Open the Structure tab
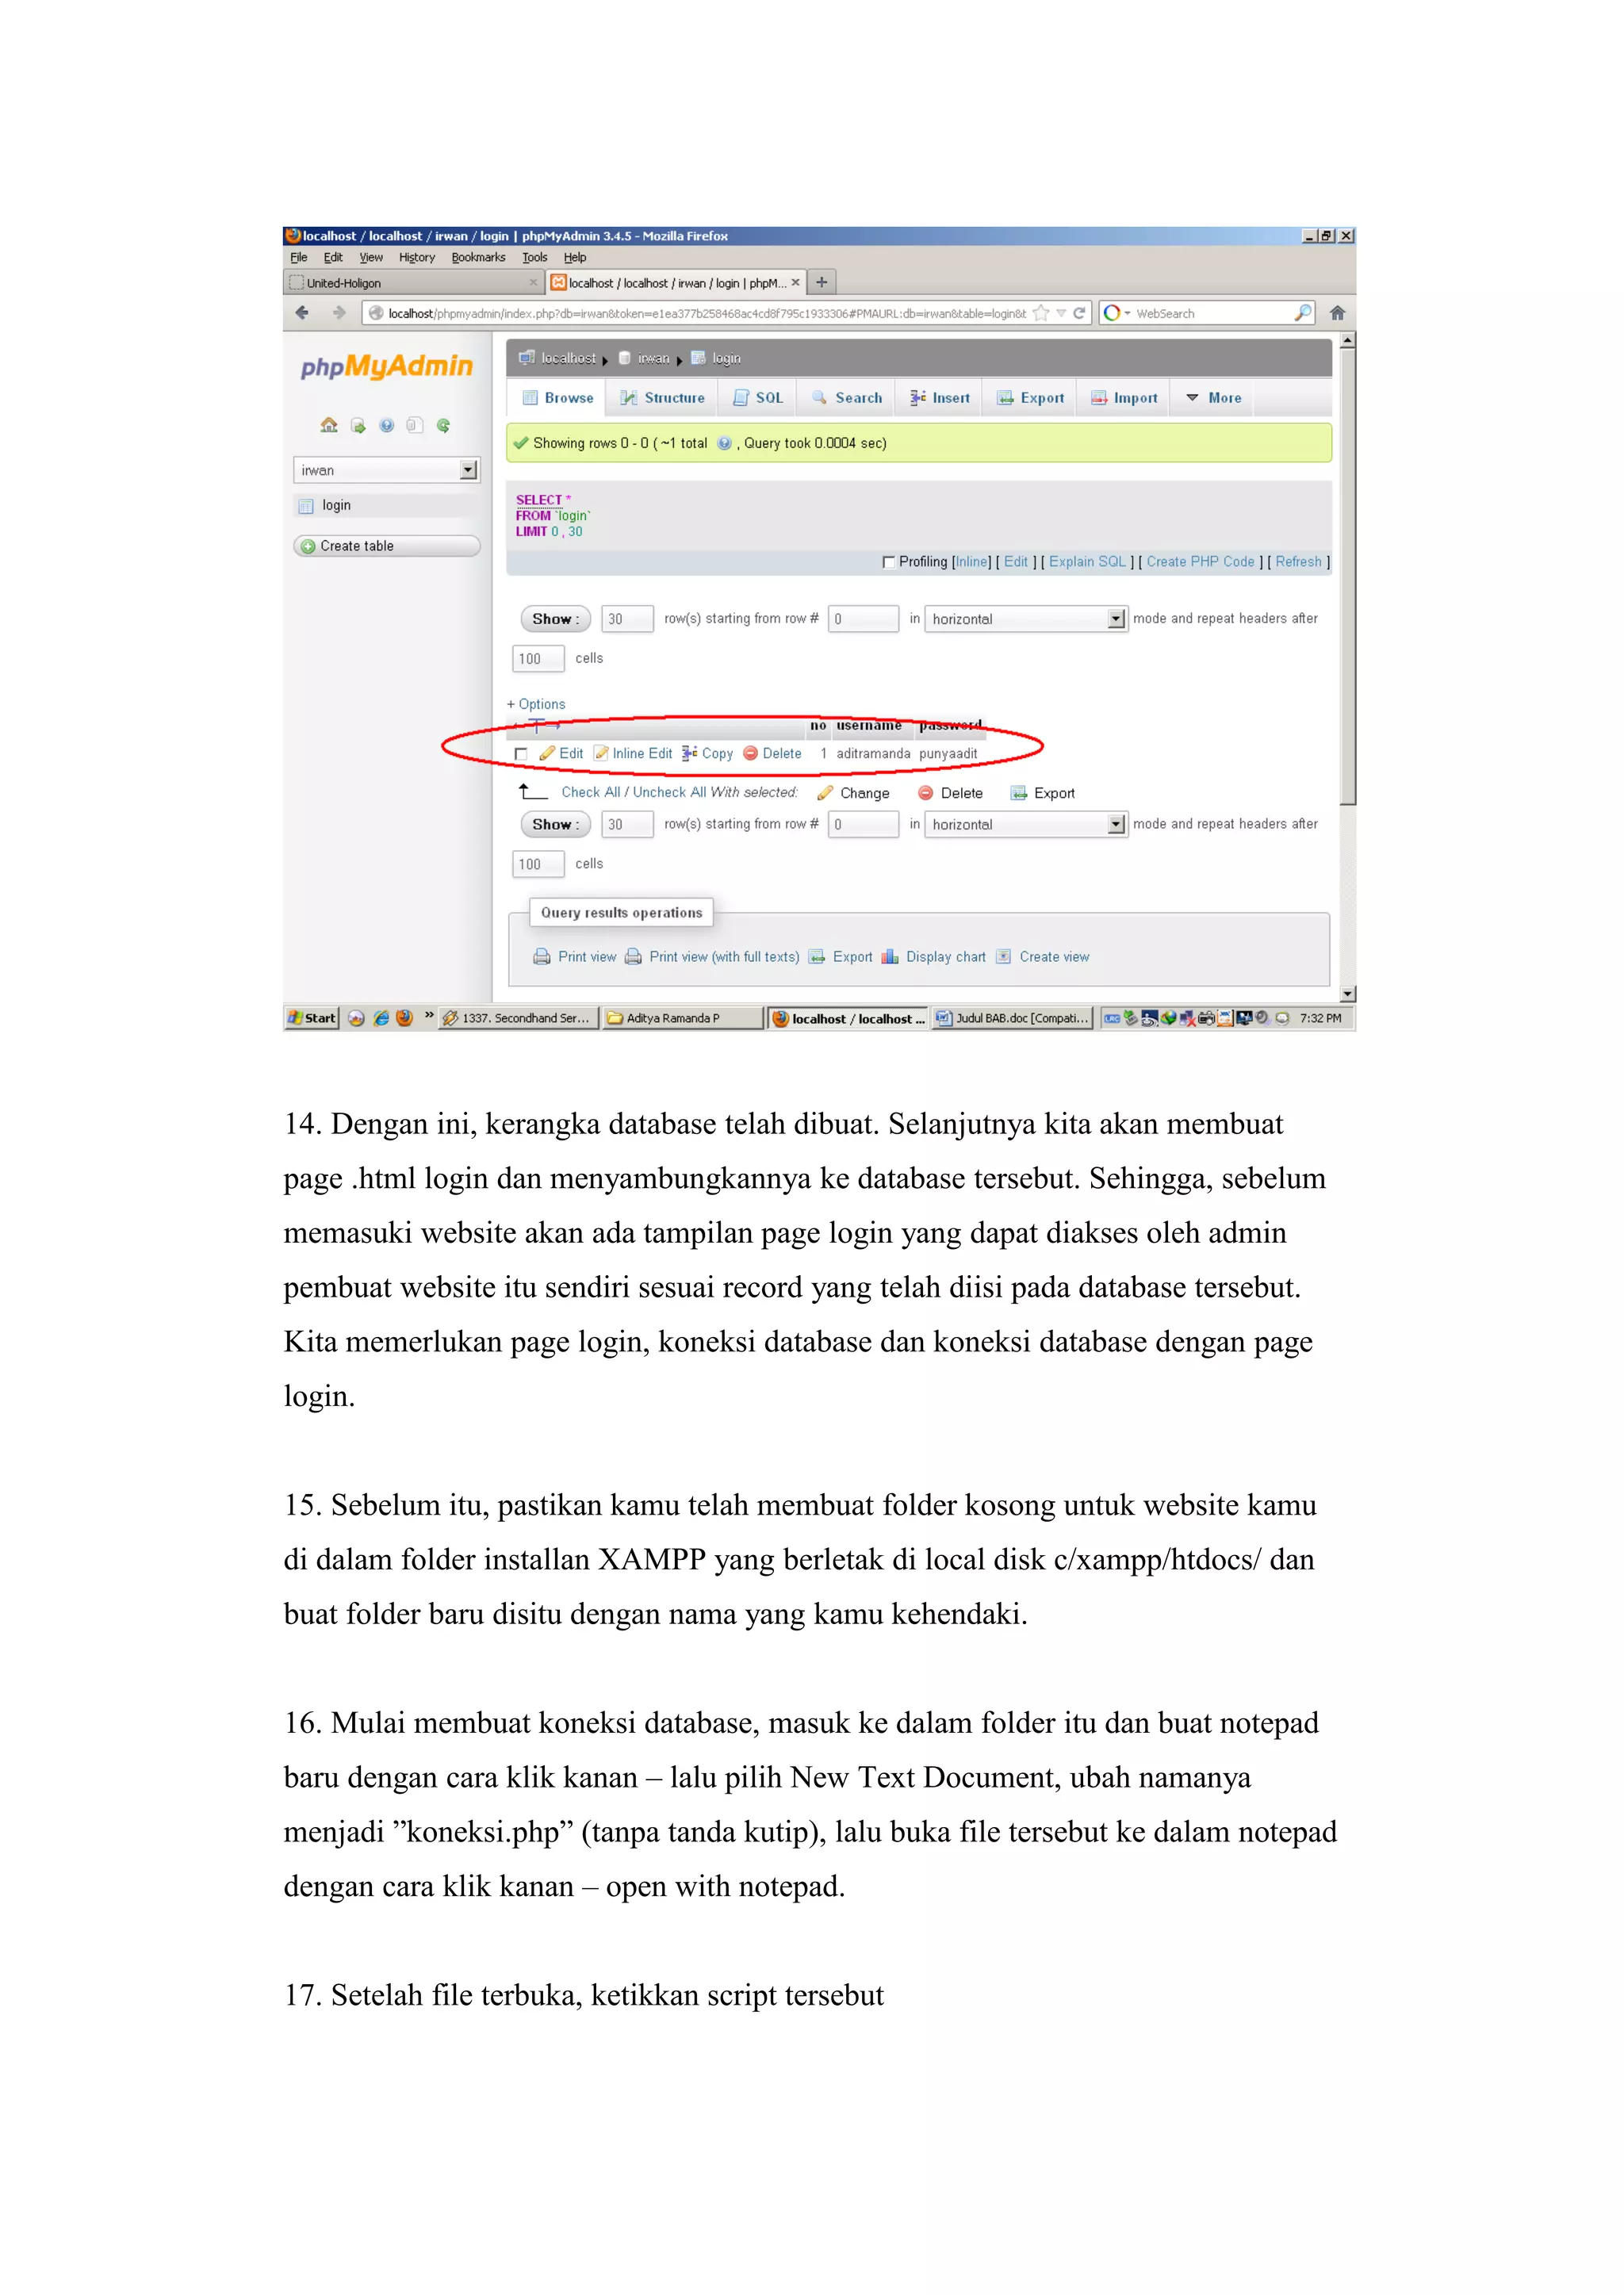The width and height of the screenshot is (1624, 2295). [x=663, y=398]
